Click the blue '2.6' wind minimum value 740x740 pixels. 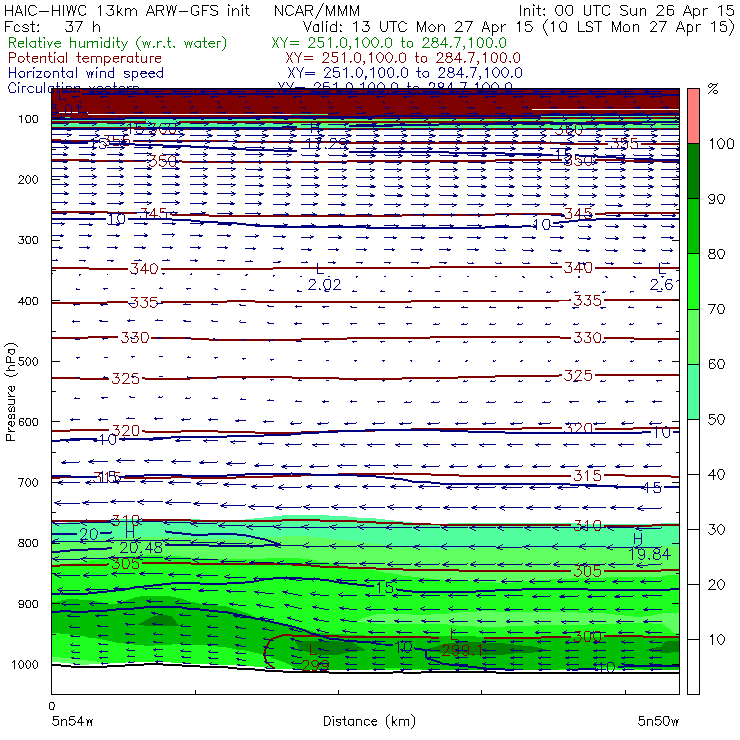662,285
